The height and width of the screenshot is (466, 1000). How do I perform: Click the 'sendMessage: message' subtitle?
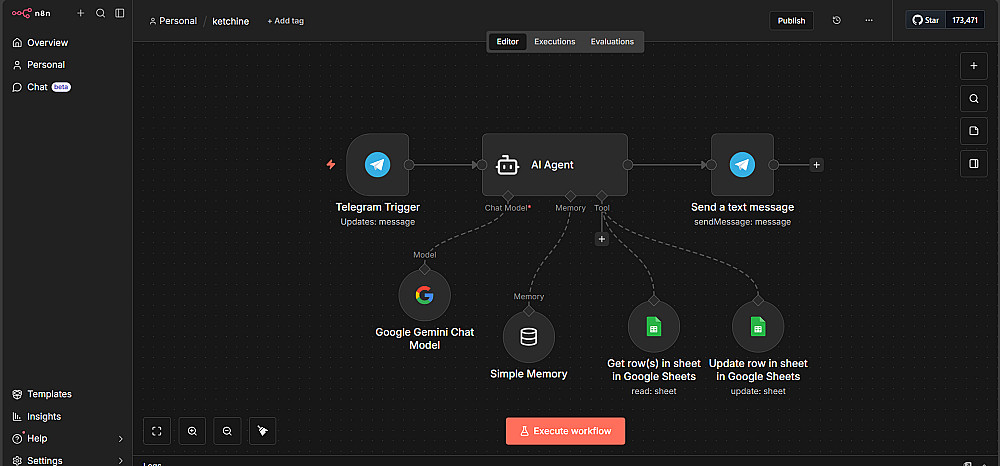742,222
